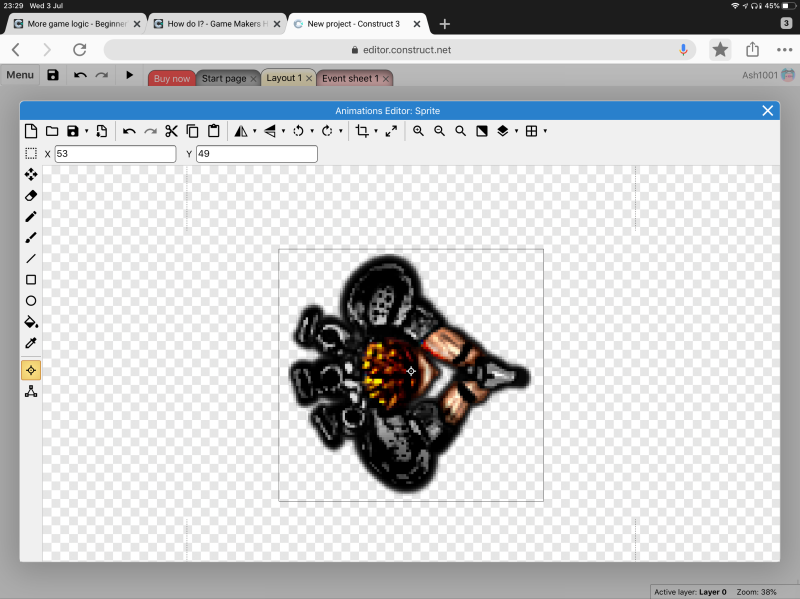The height and width of the screenshot is (599, 800).
Task: Select the color picker eyedropper tool
Action: click(31, 343)
